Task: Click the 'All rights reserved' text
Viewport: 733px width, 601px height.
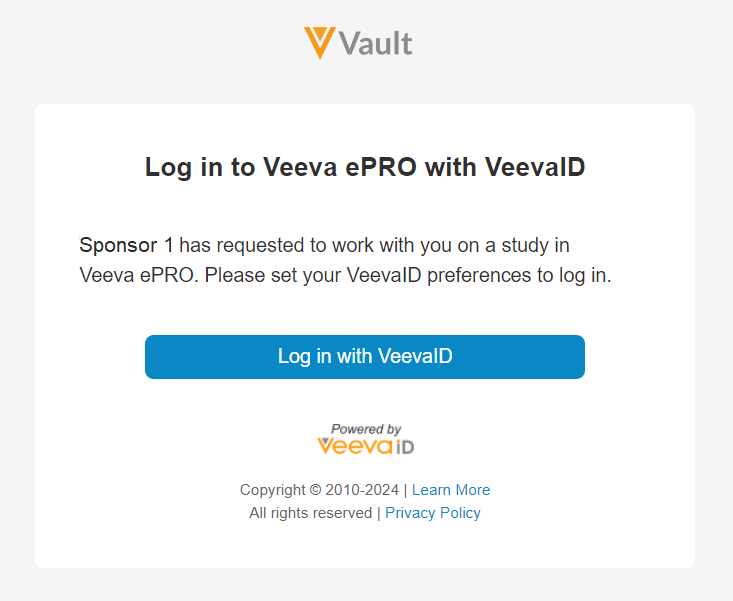Action: coord(310,513)
